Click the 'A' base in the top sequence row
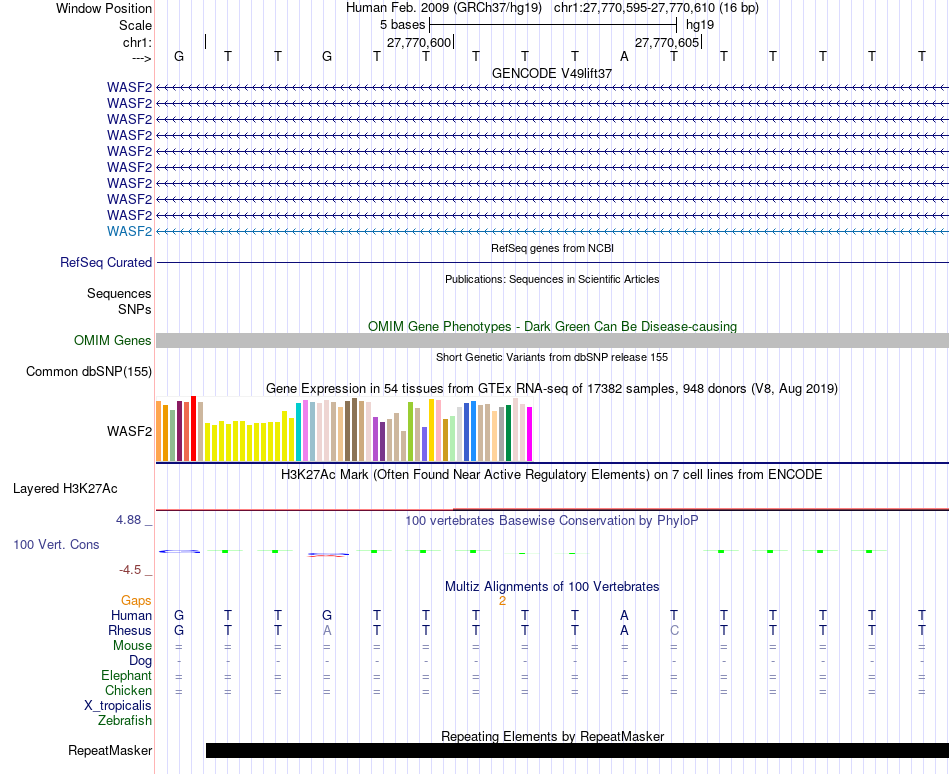The width and height of the screenshot is (950, 774). [625, 56]
